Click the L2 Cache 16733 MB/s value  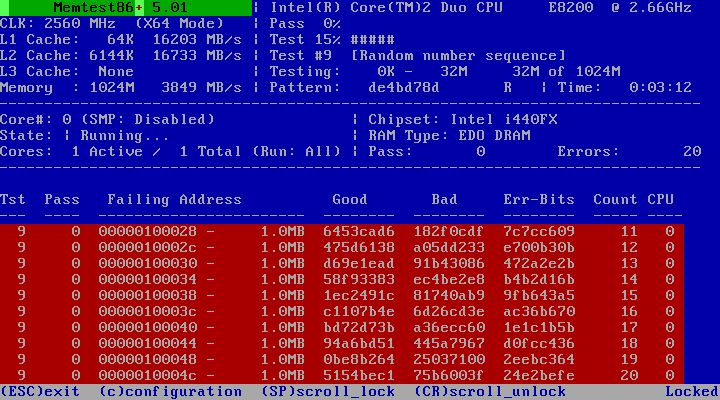pos(197,56)
